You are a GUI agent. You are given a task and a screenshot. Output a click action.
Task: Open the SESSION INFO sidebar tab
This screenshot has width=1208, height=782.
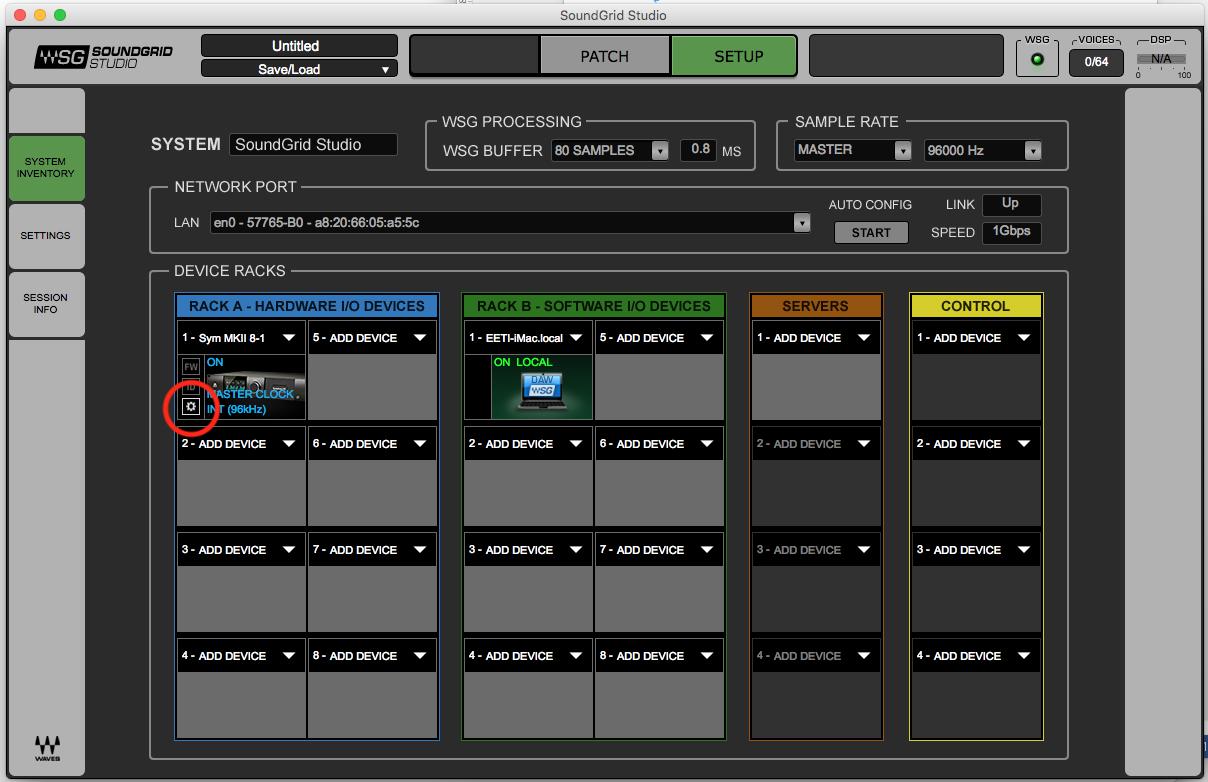pos(46,304)
